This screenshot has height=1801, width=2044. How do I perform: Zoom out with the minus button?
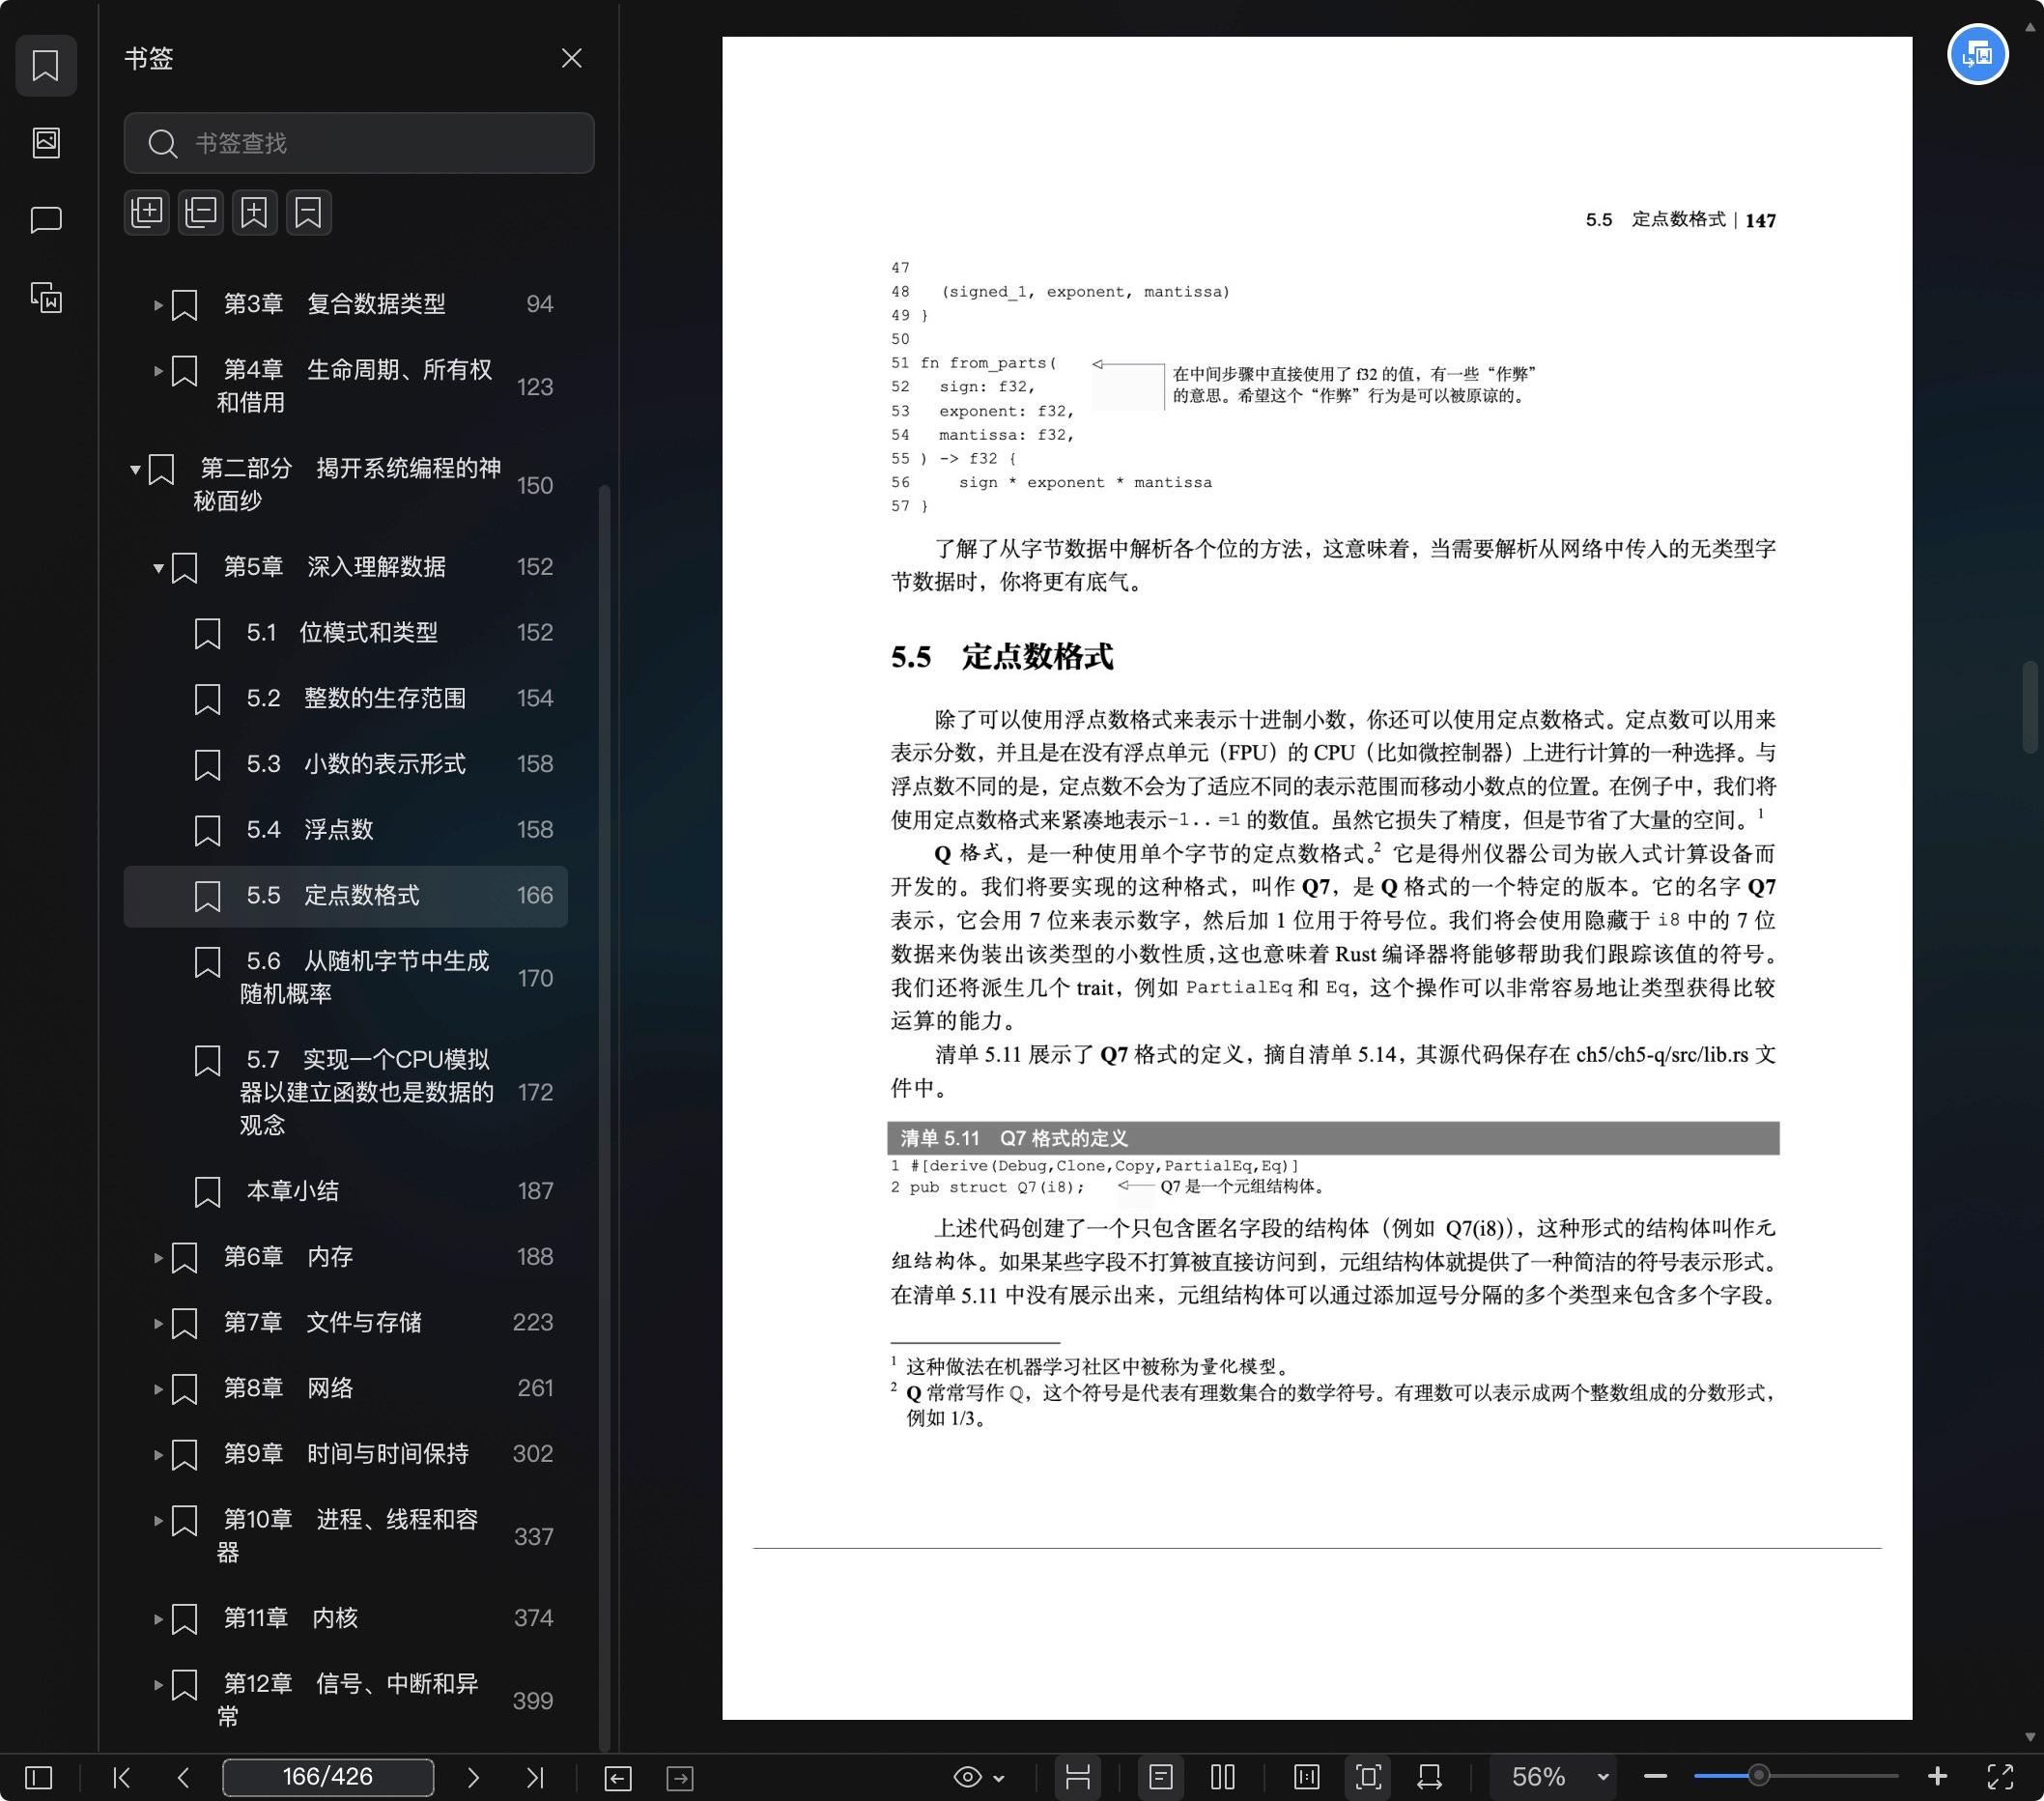(x=1655, y=1777)
